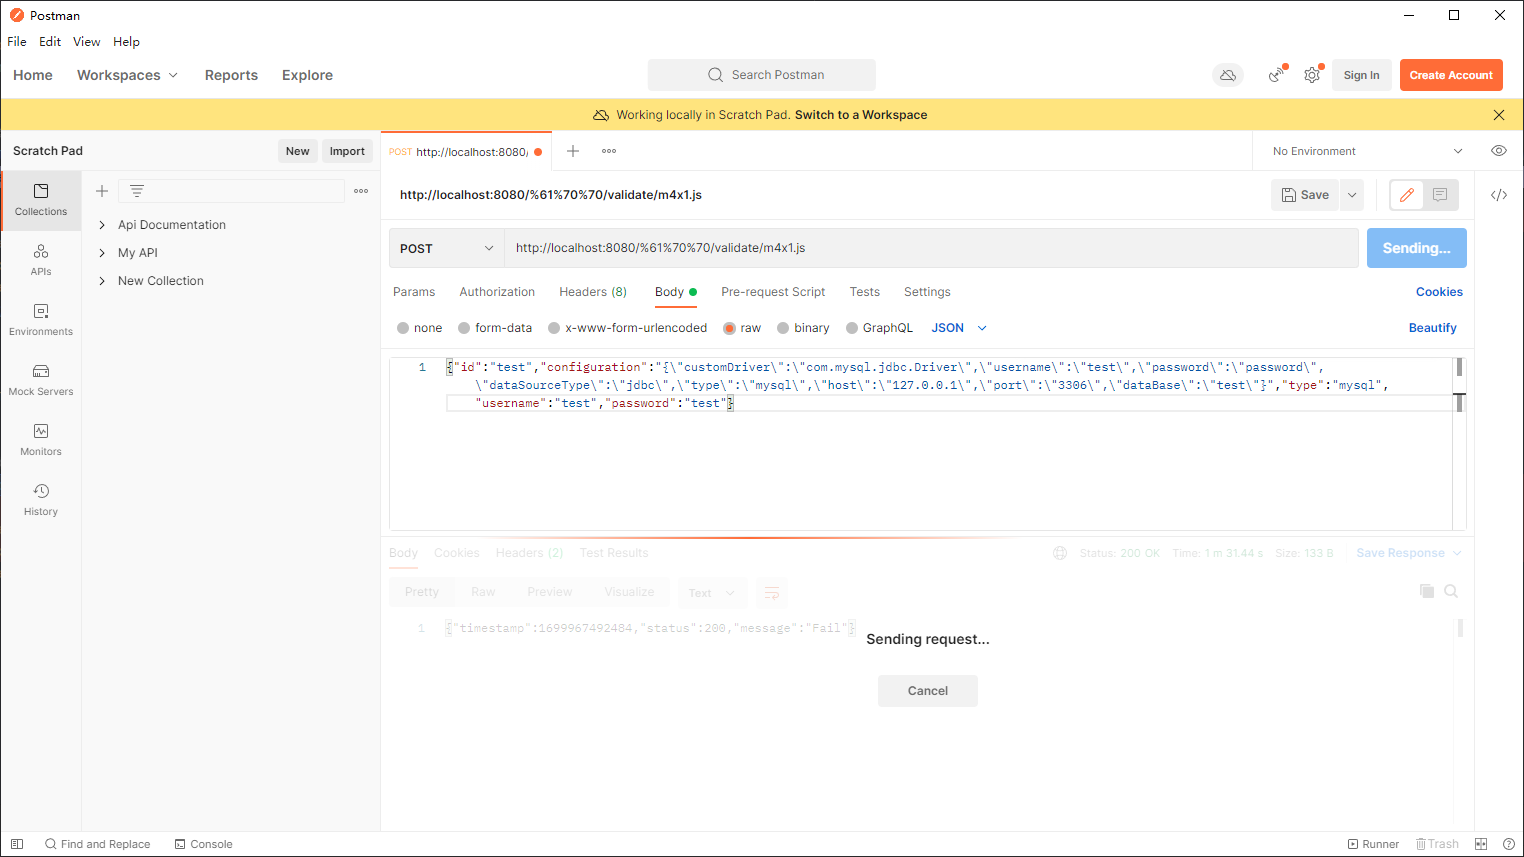Click the Search Postman box
The height and width of the screenshot is (857, 1524).
pyautogui.click(x=762, y=75)
